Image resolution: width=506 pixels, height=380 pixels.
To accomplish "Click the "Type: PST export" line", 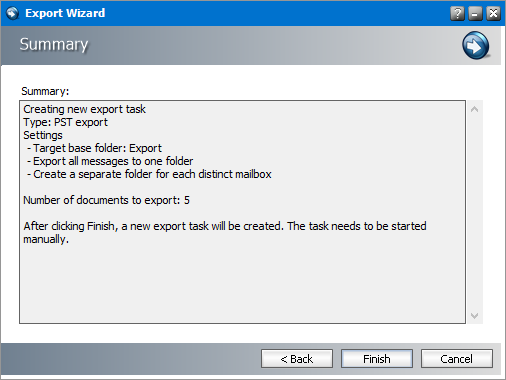I will tap(65, 122).
